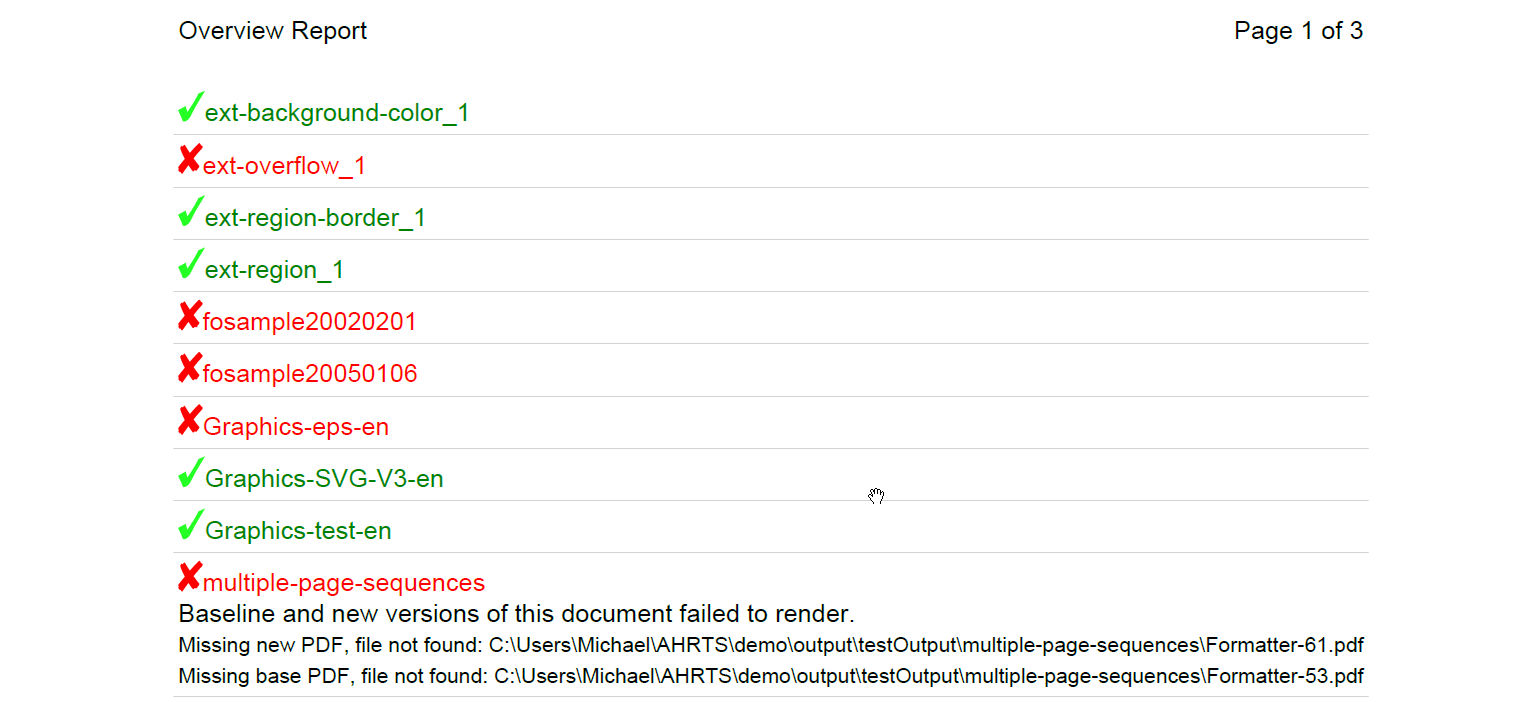Click the Page 1 of 3 indicator
The height and width of the screenshot is (702, 1538).
1298,31
